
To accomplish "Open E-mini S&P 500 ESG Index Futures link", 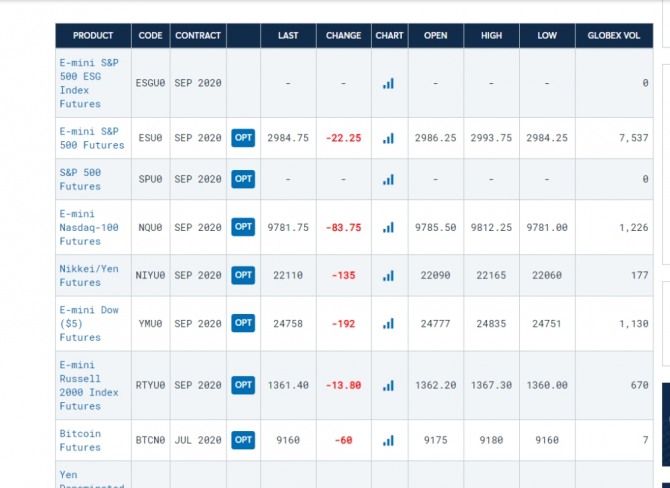I will (88, 83).
